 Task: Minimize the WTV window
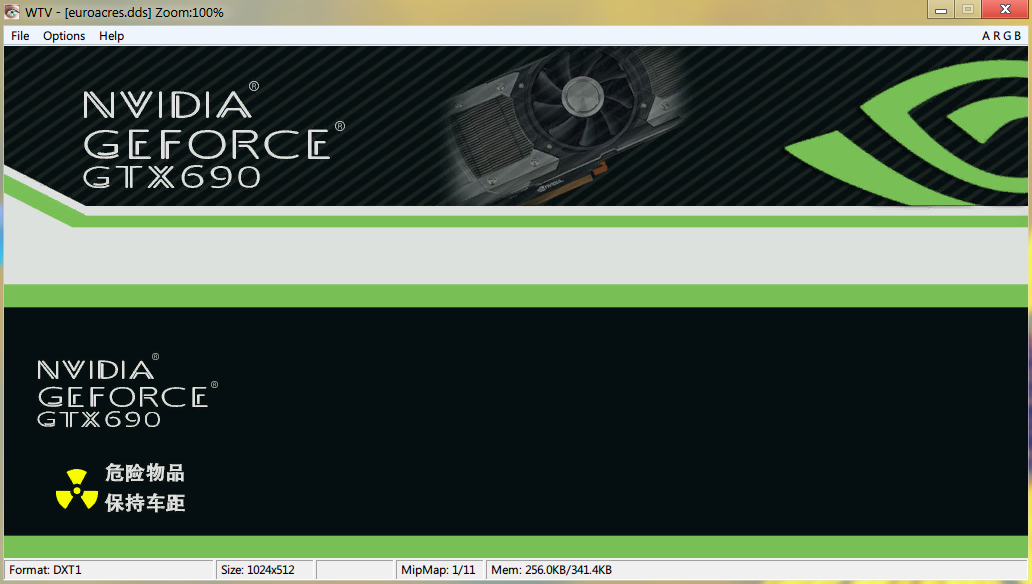[941, 9]
